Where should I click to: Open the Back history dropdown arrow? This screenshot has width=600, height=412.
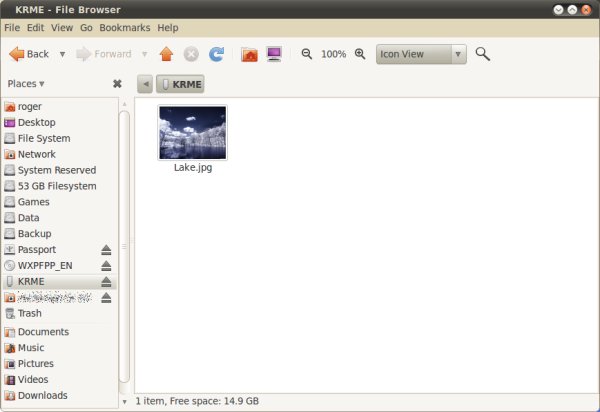pyautogui.click(x=62, y=54)
